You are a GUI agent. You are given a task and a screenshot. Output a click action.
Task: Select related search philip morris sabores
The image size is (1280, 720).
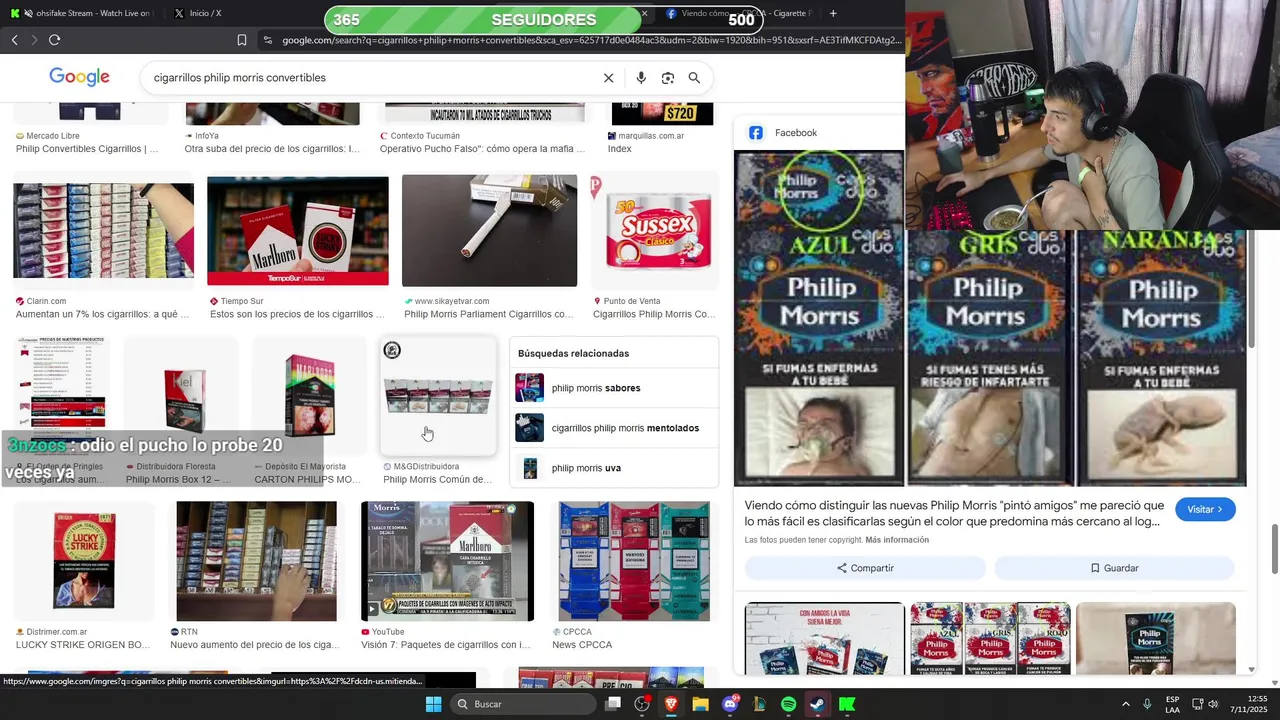614,388
